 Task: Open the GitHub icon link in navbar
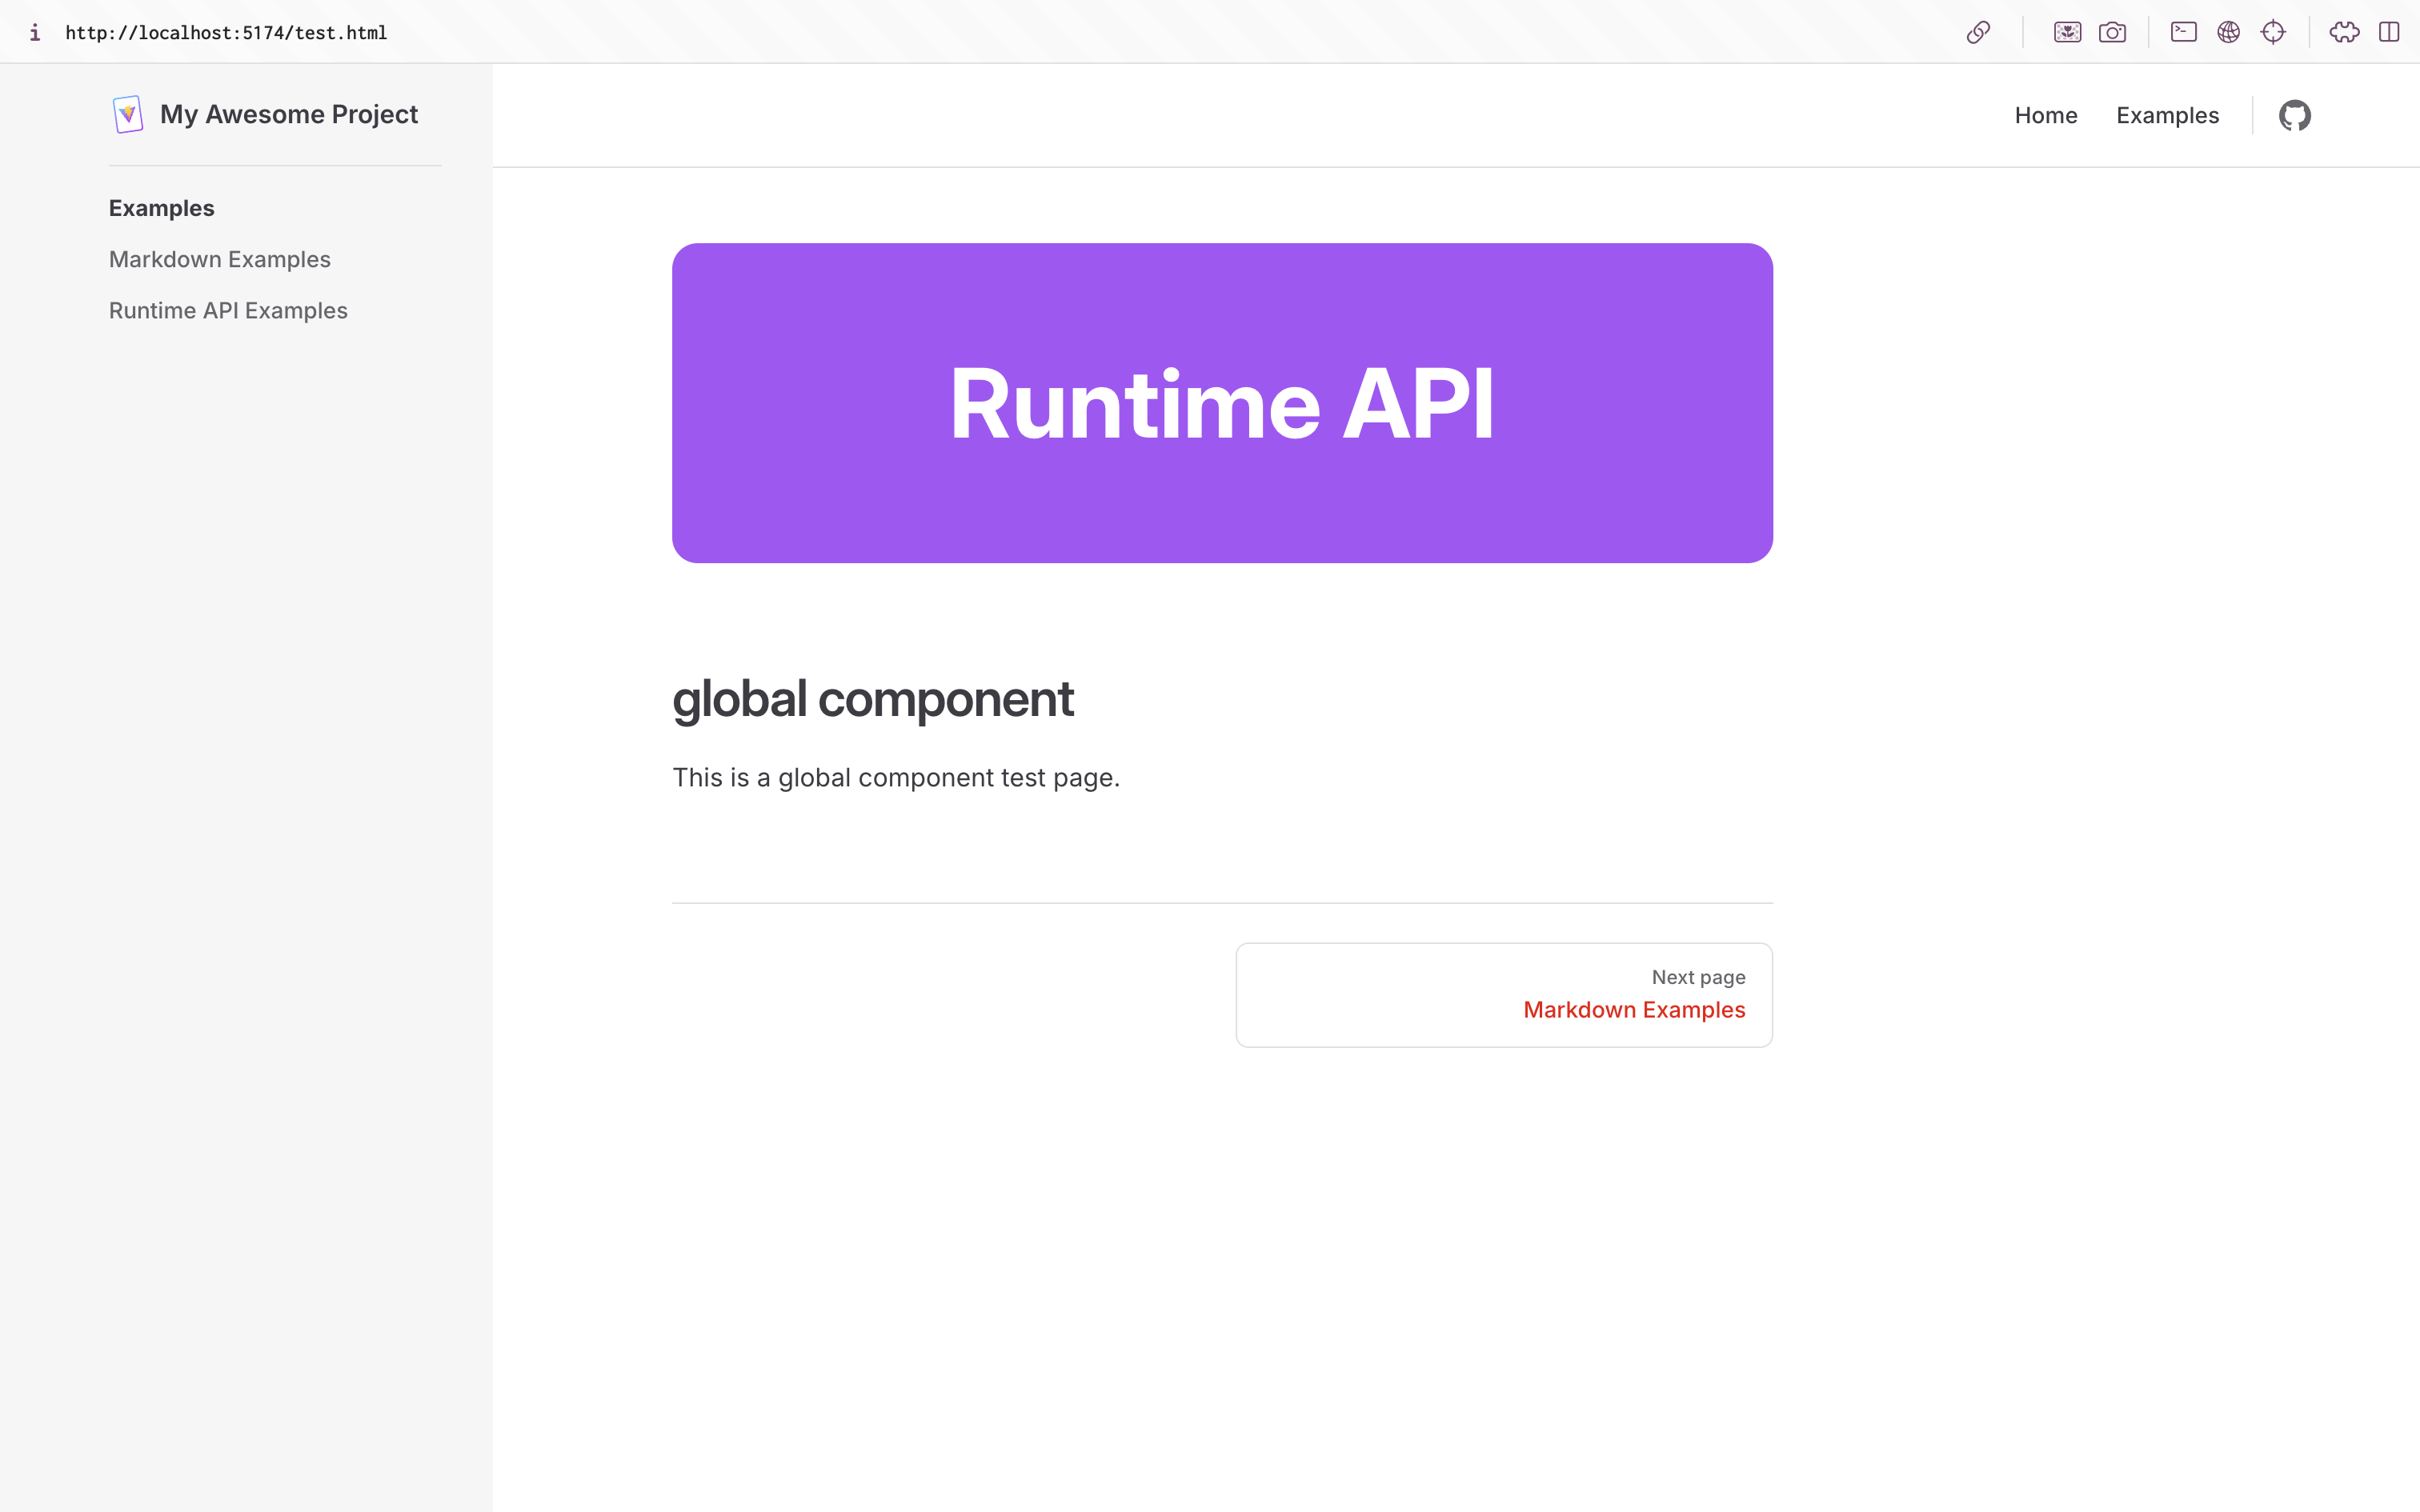tap(2294, 115)
